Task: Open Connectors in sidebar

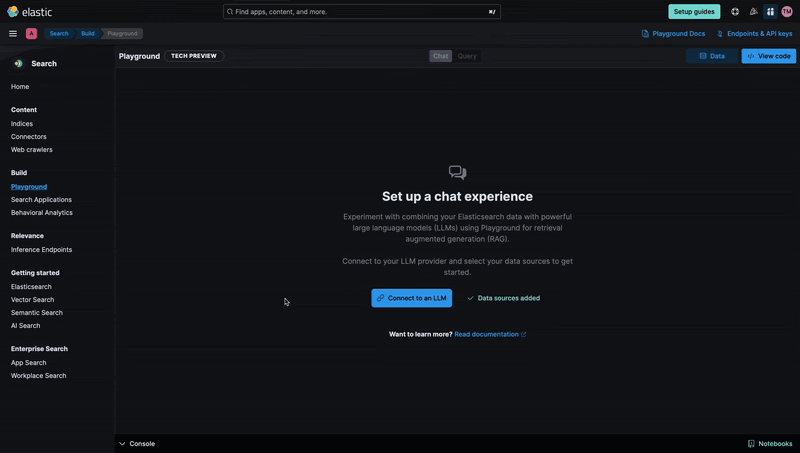Action: (x=29, y=137)
